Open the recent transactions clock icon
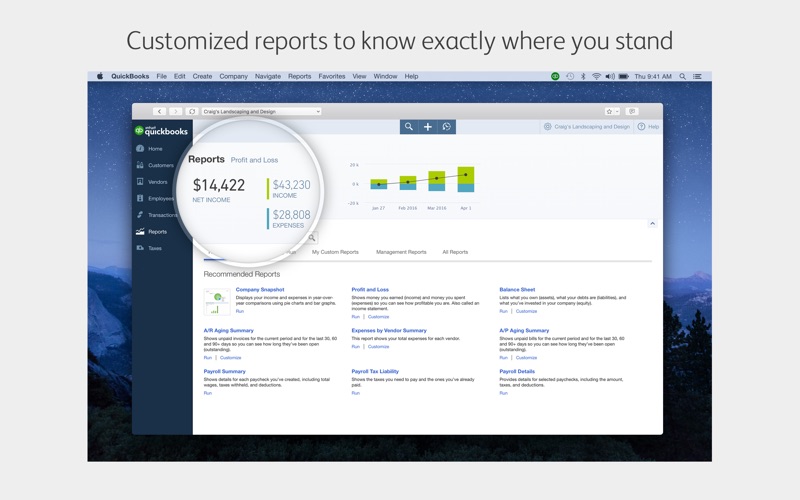Screen dimensions: 800x500 click(447, 127)
